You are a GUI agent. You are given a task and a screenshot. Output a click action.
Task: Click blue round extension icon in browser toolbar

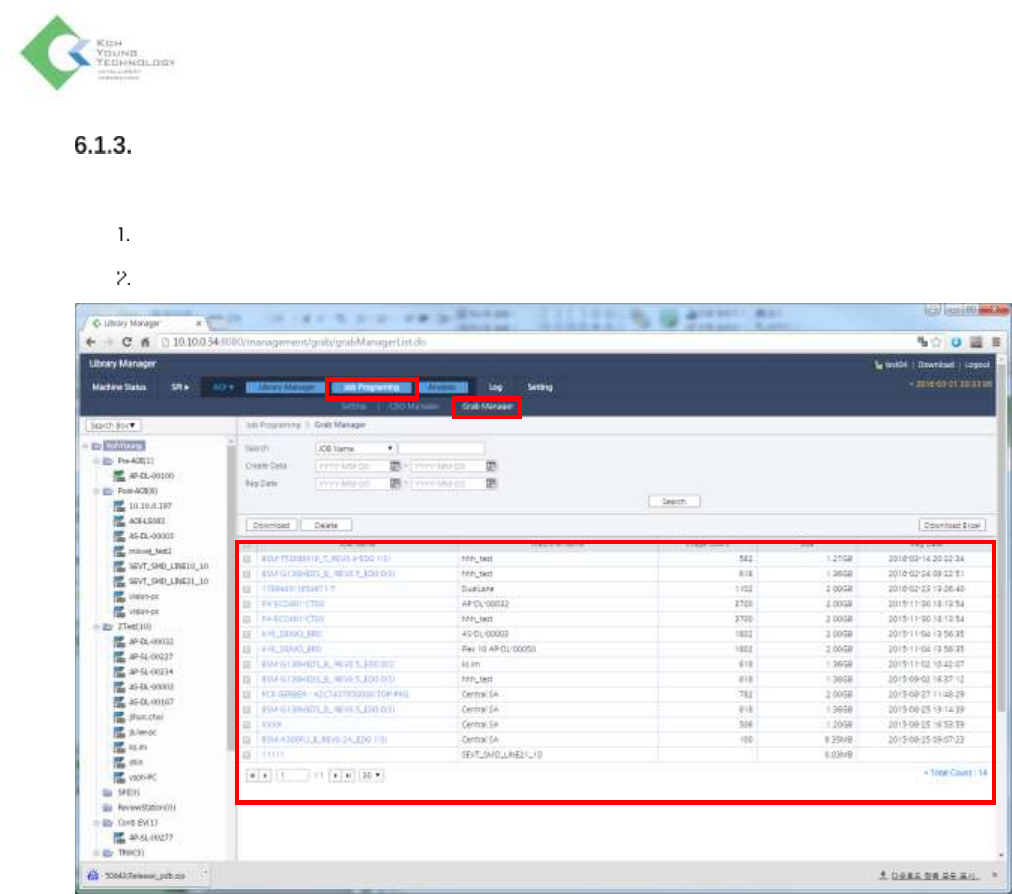[956, 342]
